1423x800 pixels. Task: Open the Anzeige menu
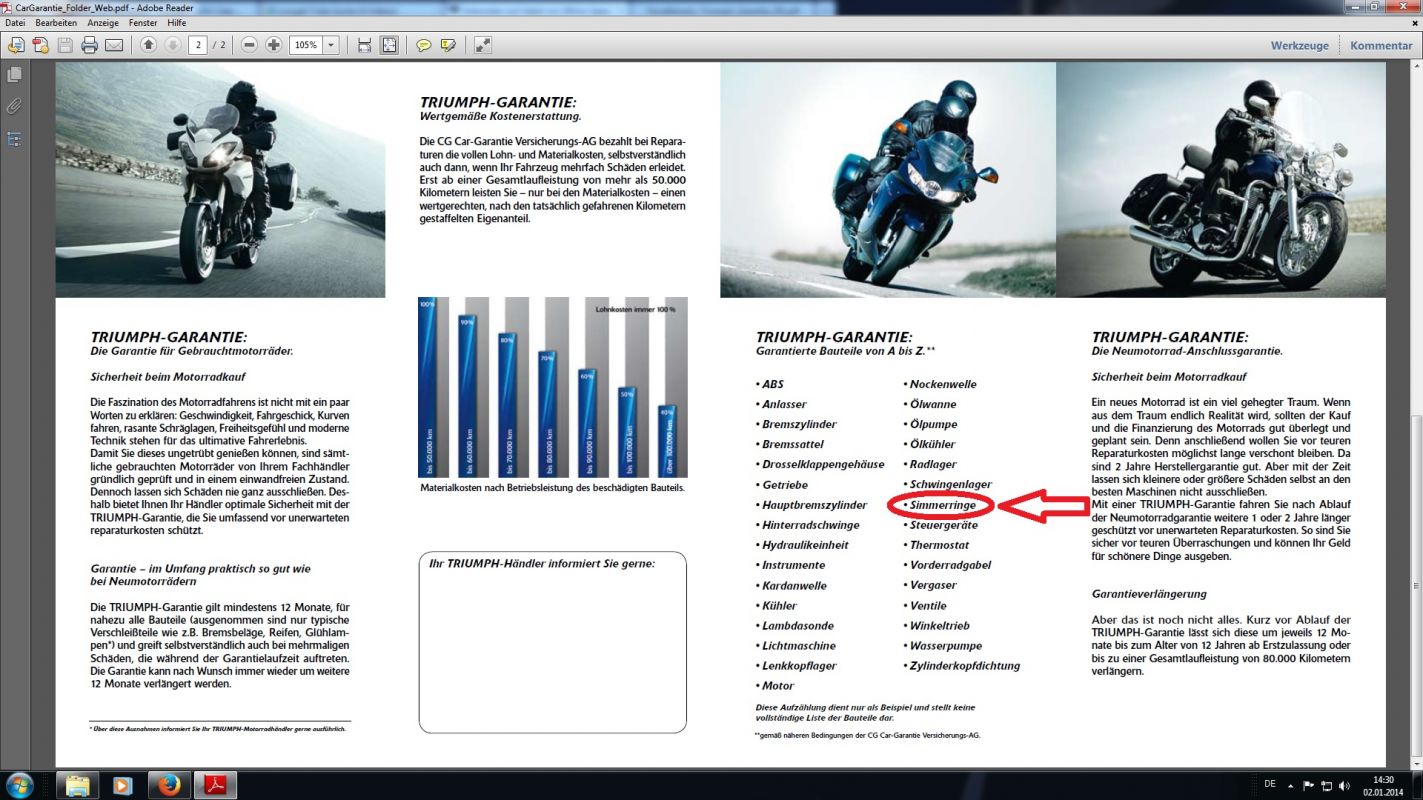point(103,22)
